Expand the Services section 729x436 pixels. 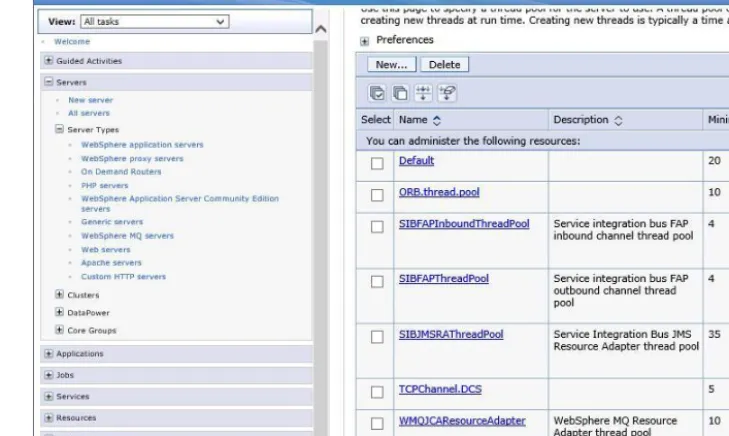coord(48,396)
